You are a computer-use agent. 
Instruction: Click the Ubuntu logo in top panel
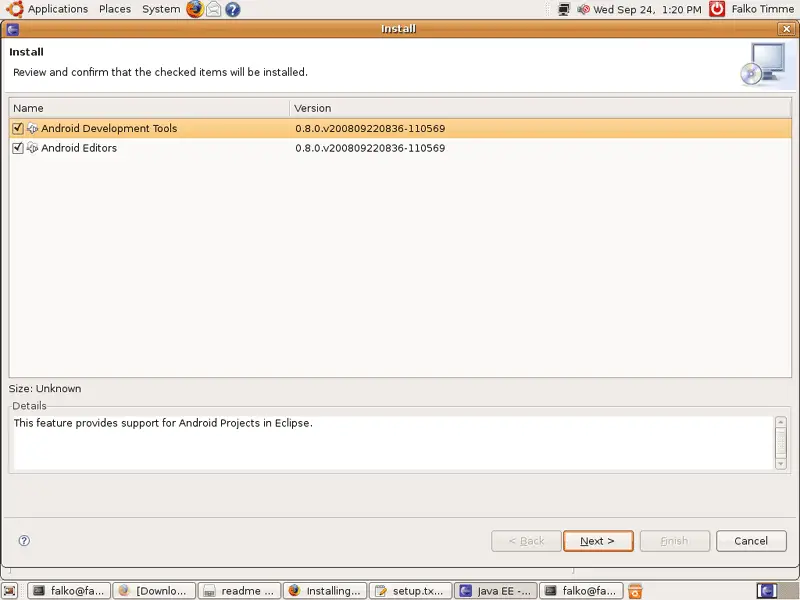tap(15, 9)
